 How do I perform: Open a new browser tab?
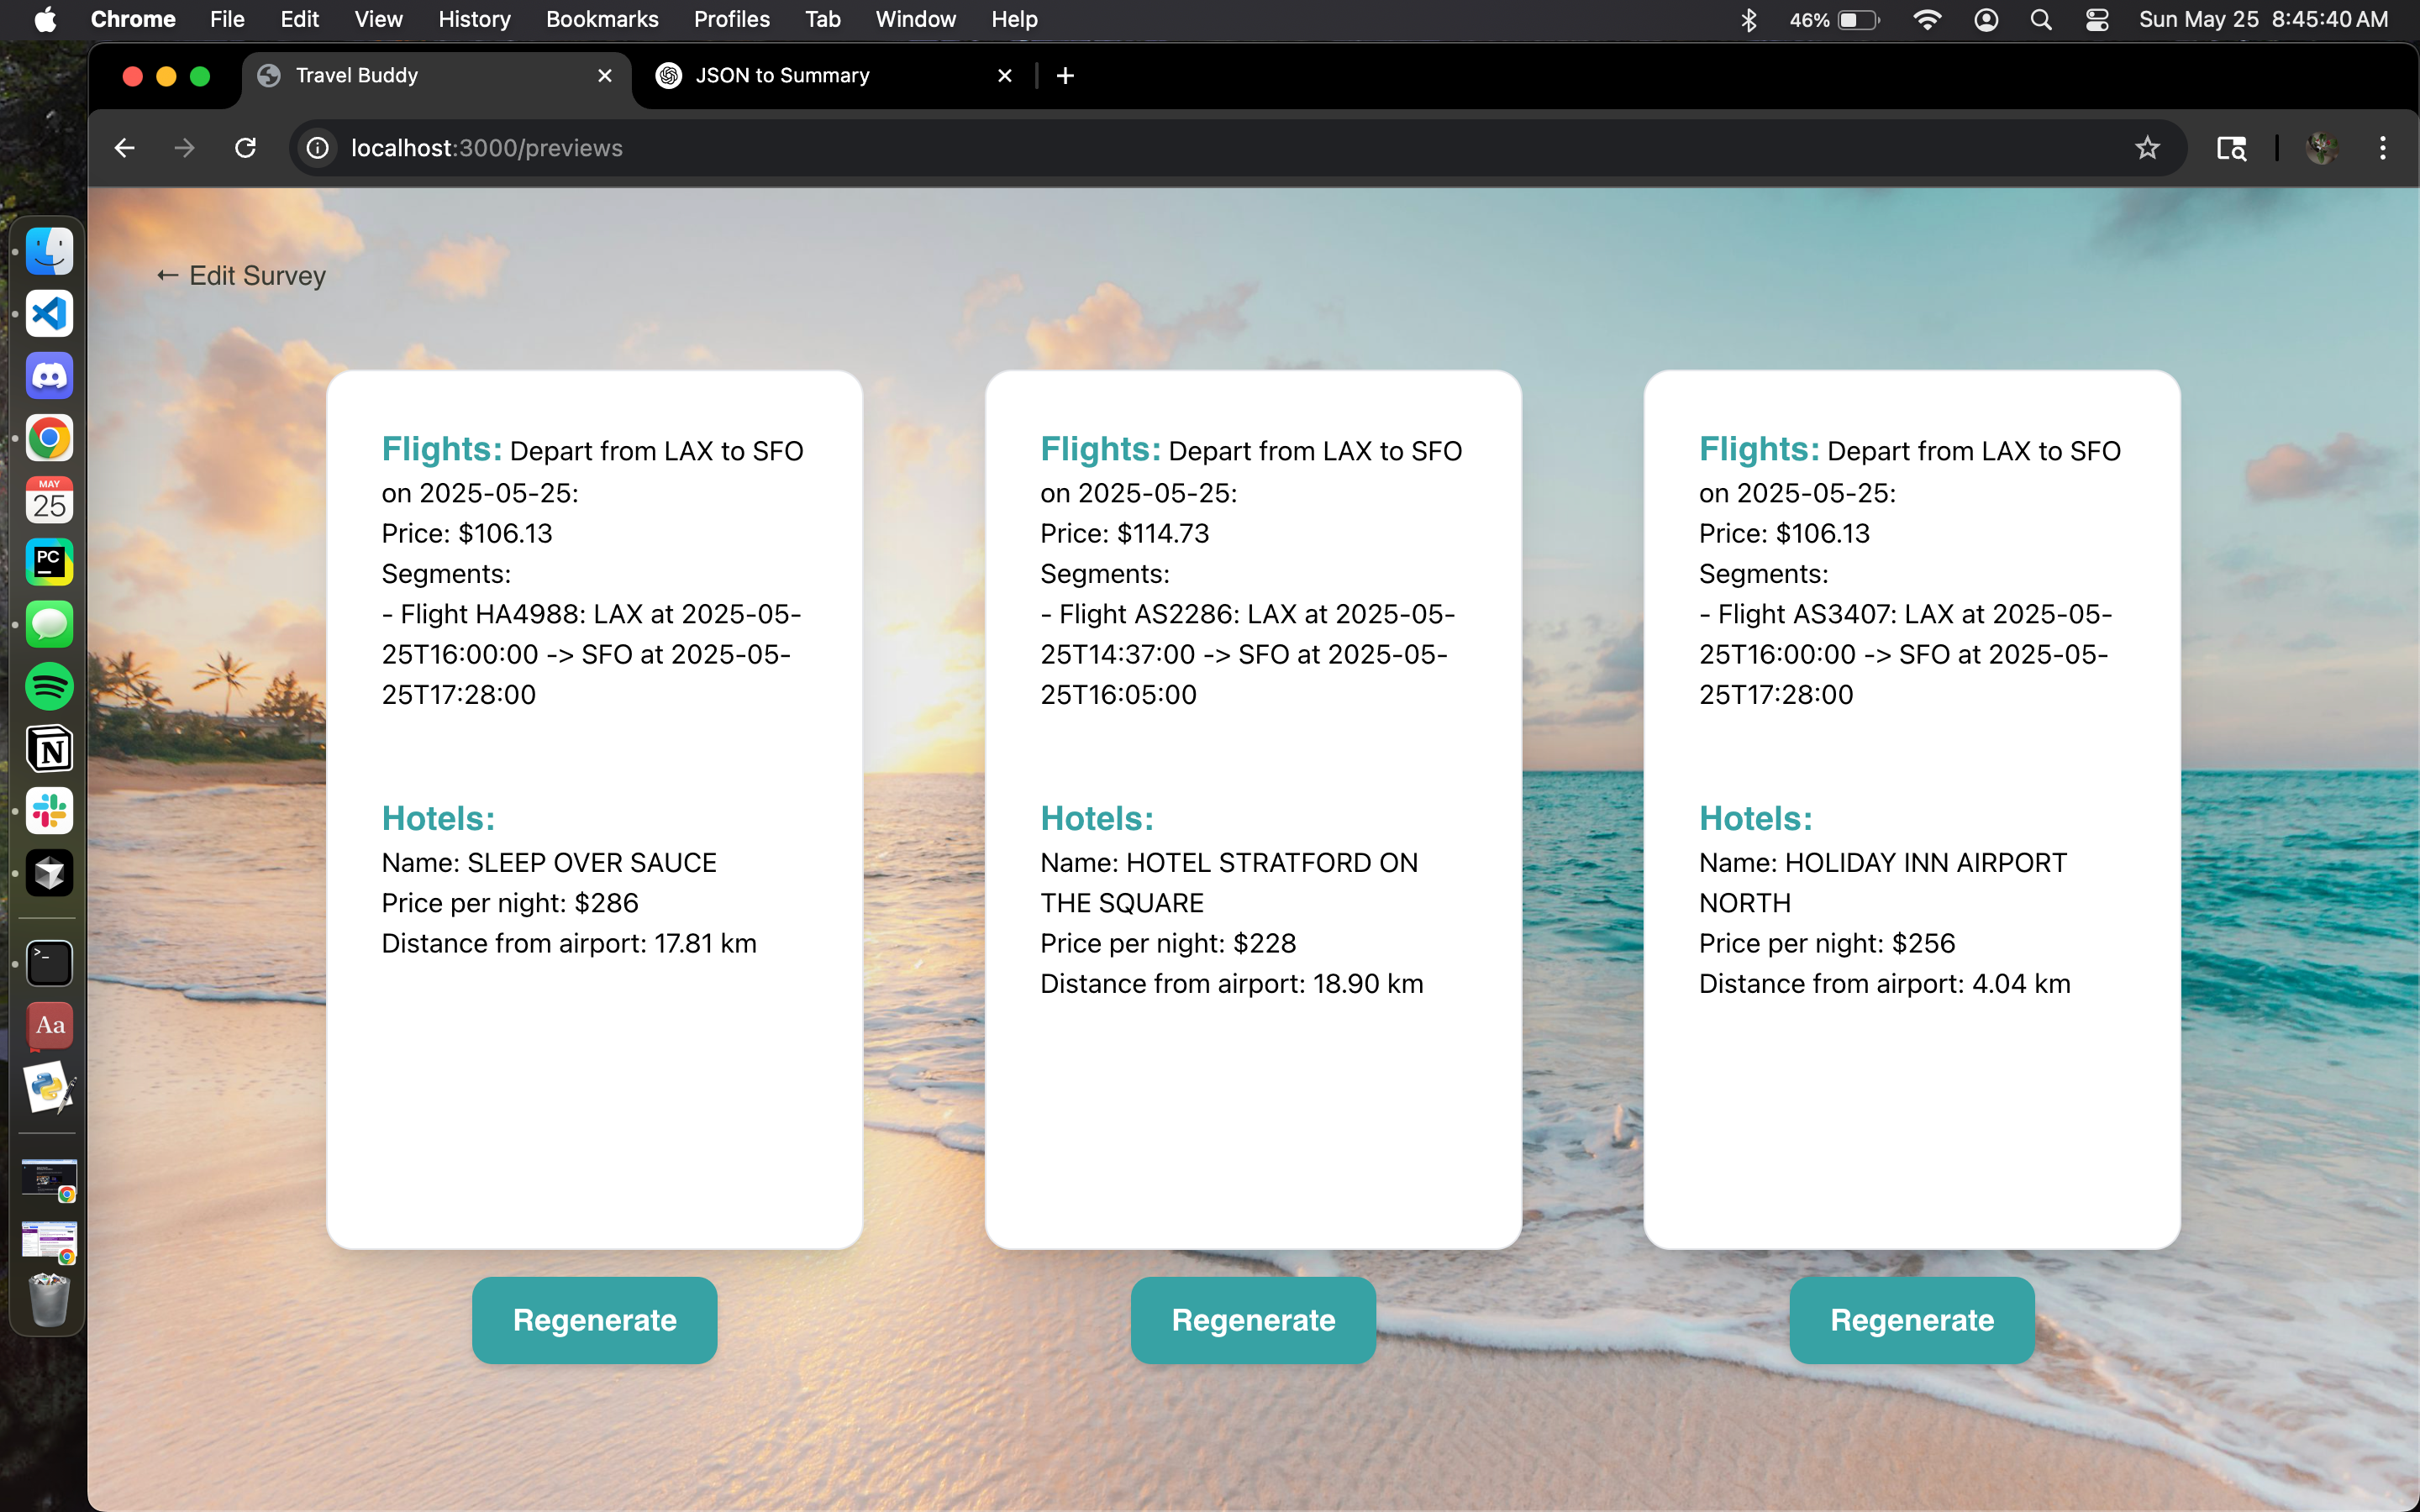[1065, 76]
